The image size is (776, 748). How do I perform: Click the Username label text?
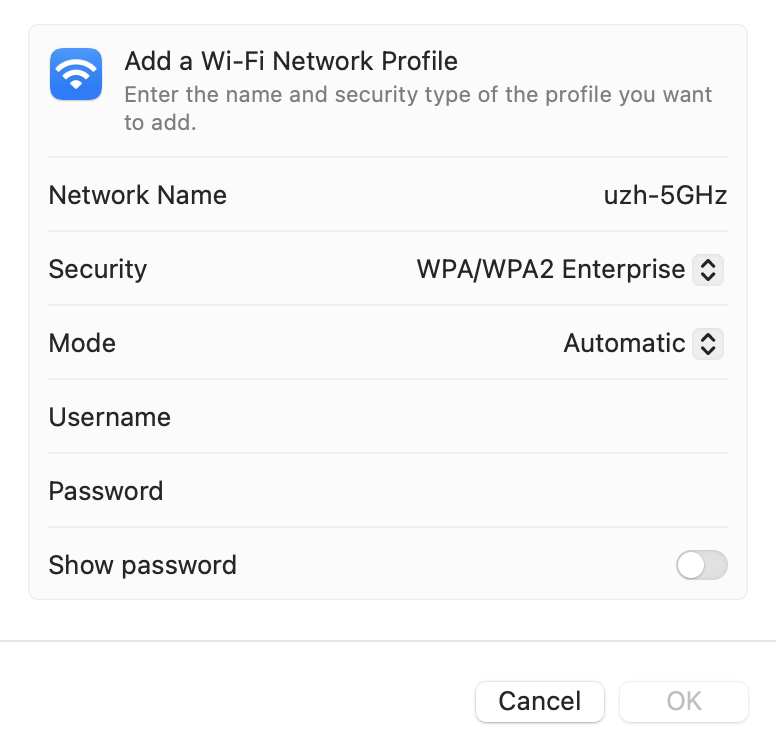click(110, 417)
